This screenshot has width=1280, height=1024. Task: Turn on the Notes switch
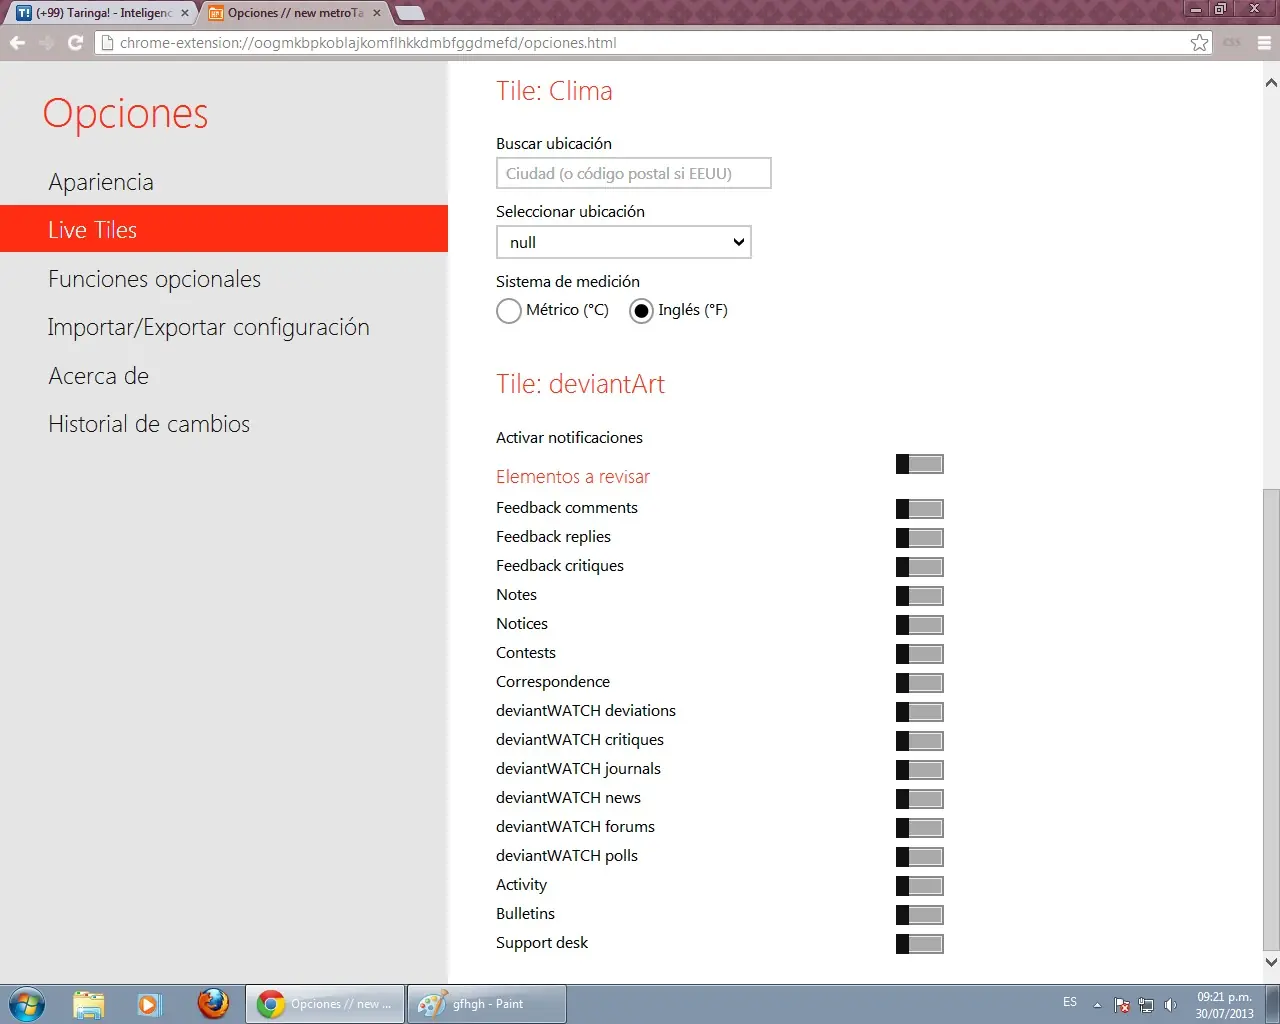point(920,596)
